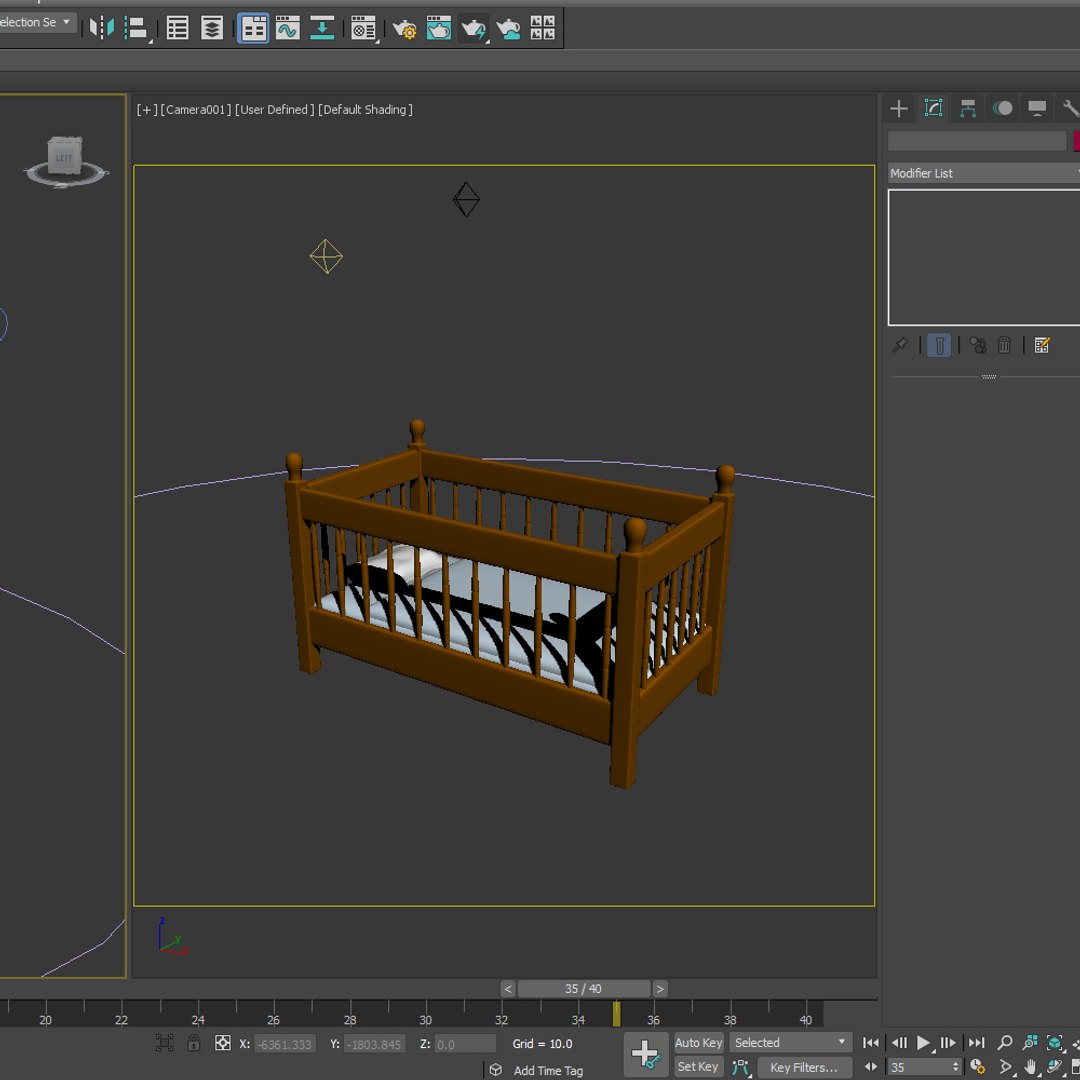The height and width of the screenshot is (1080, 1080).
Task: Click the Pin Stack icon
Action: point(900,345)
